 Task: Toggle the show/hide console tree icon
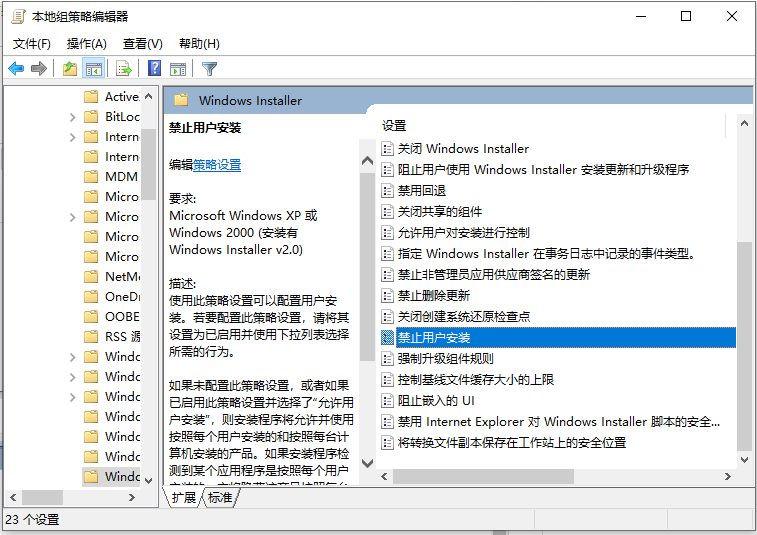click(93, 69)
